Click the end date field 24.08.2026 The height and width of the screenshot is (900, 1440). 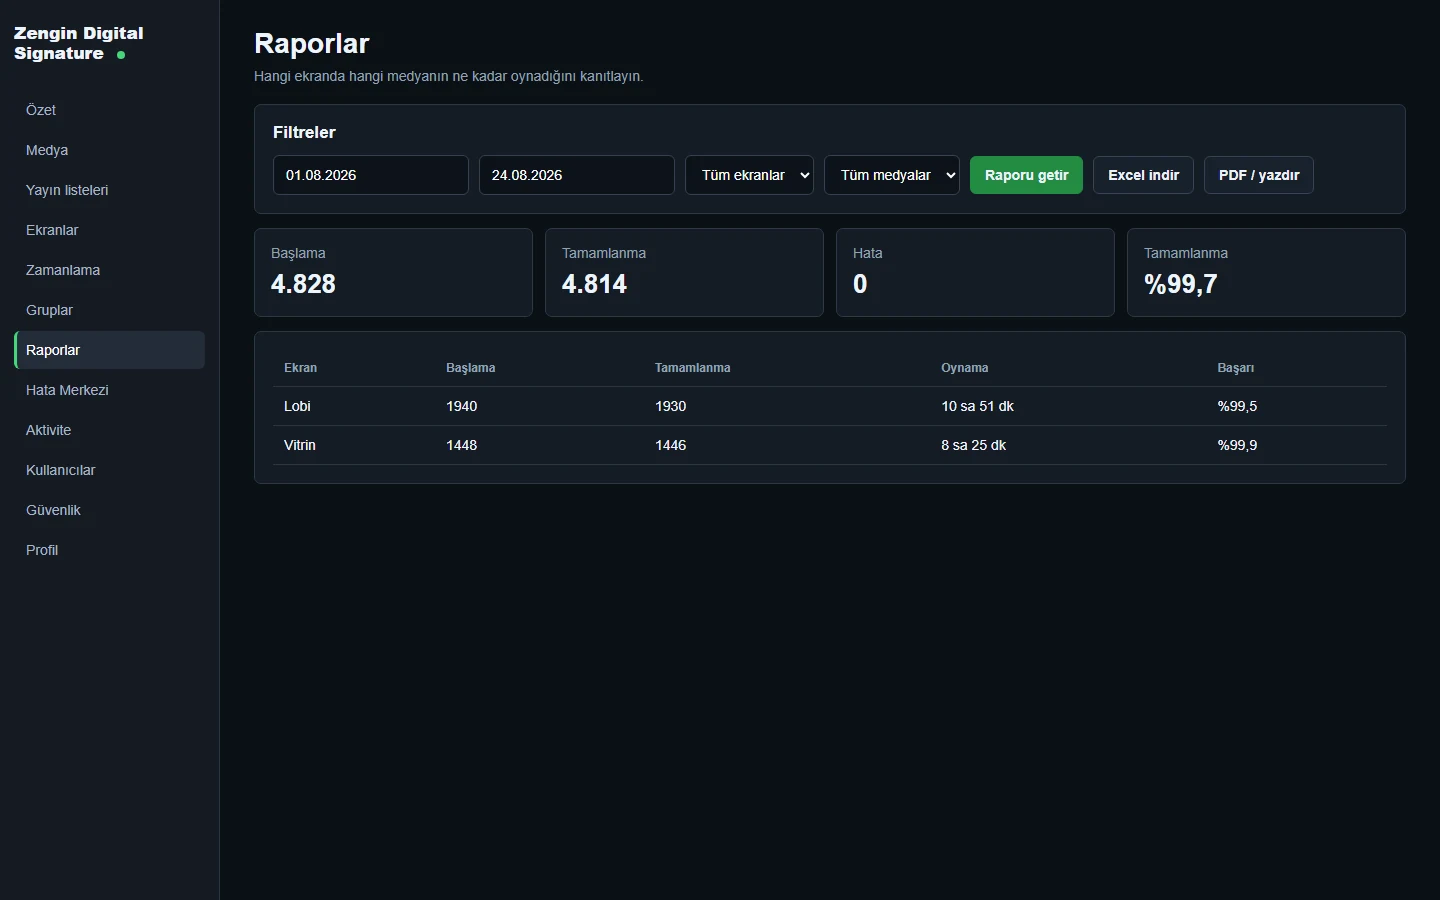577,175
